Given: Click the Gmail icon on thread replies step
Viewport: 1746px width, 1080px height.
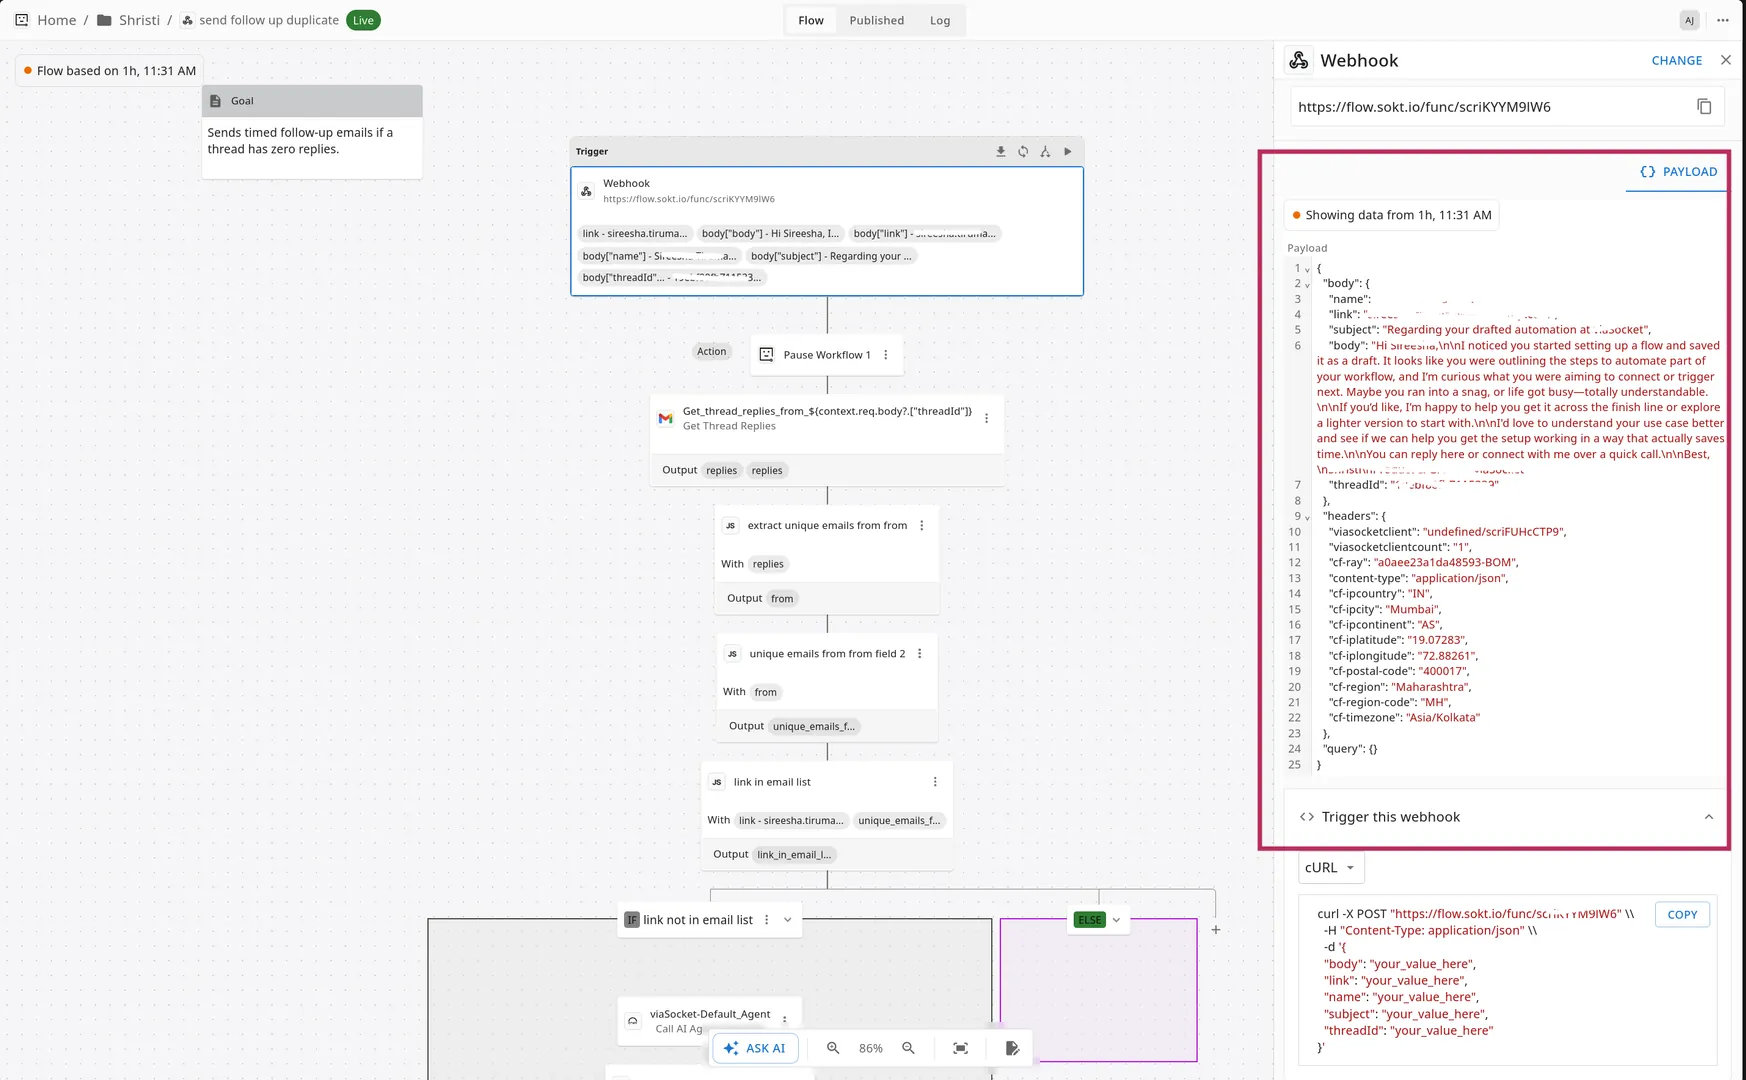Looking at the screenshot, I should pos(665,419).
